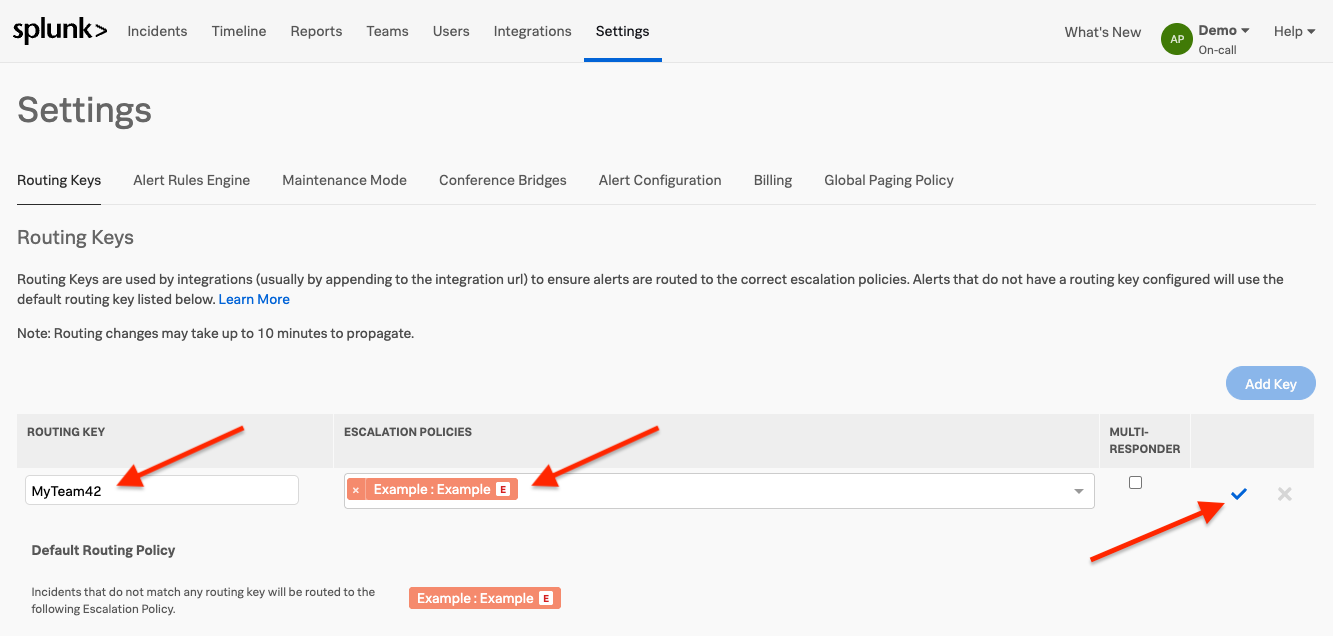Open the Global Paging Policy tab

888,181
